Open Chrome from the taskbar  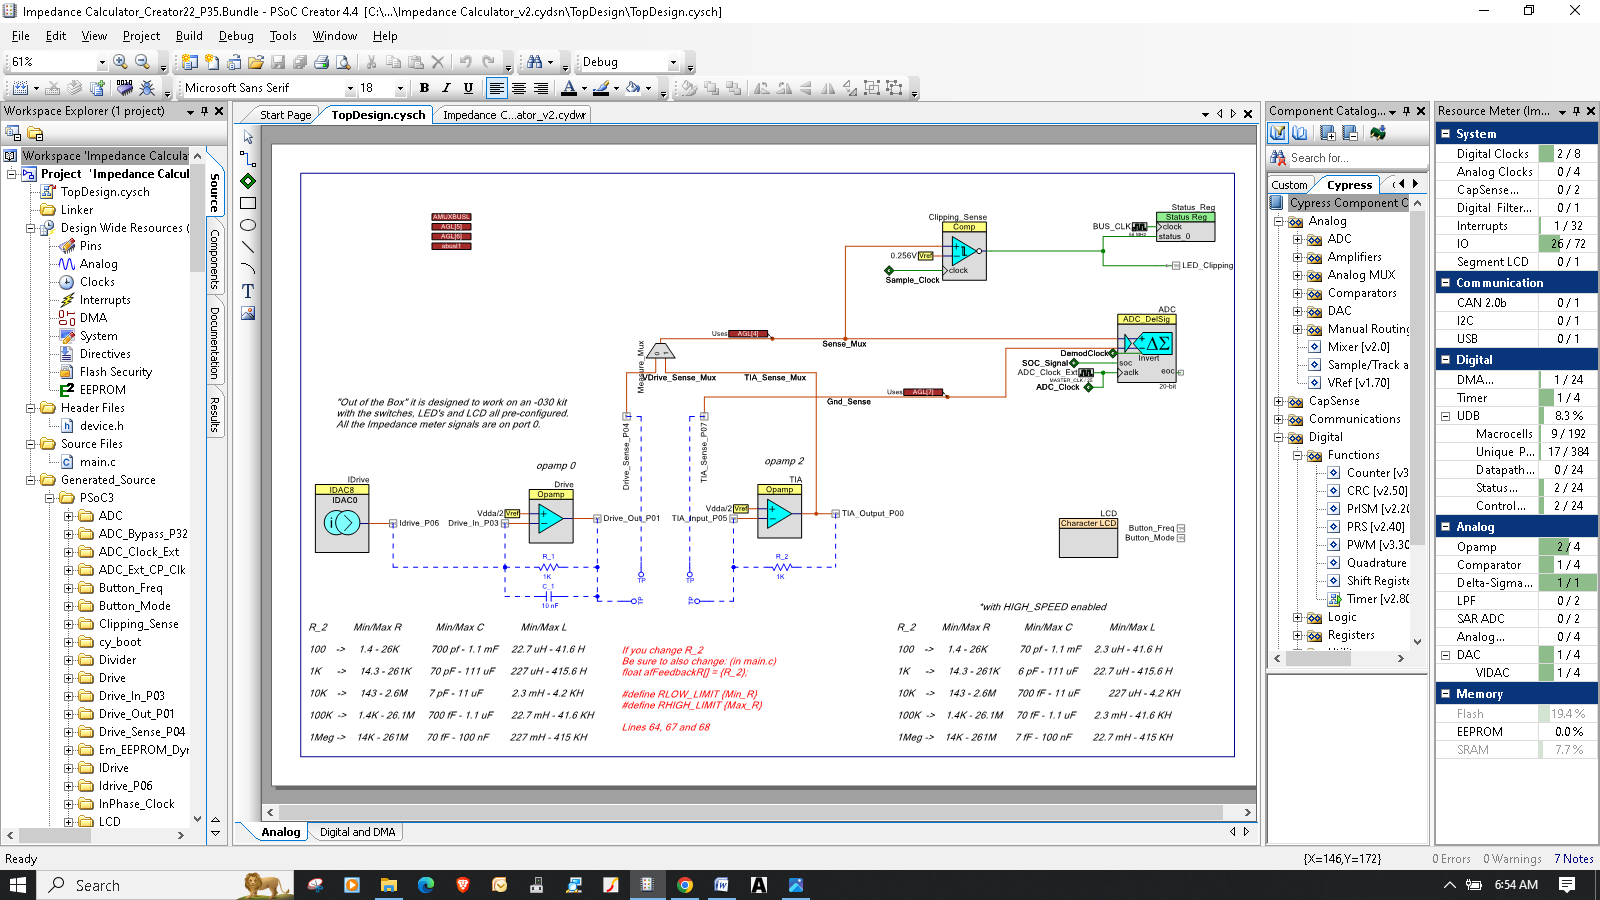685,885
